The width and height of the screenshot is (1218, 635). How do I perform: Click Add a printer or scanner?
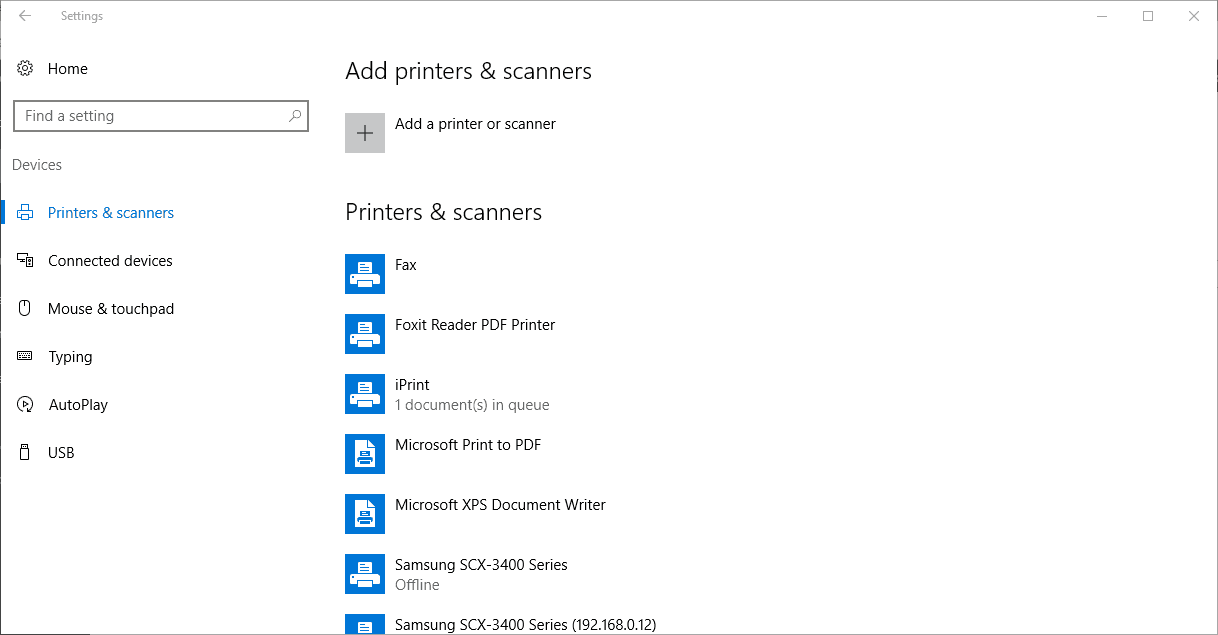[x=475, y=124]
